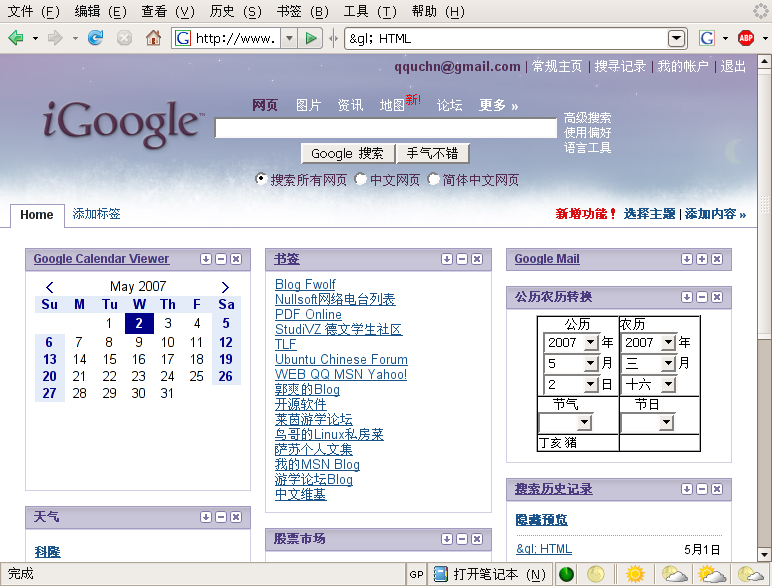This screenshot has height=586, width=772.
Task: Go to browser Home page icon
Action: coord(153,38)
